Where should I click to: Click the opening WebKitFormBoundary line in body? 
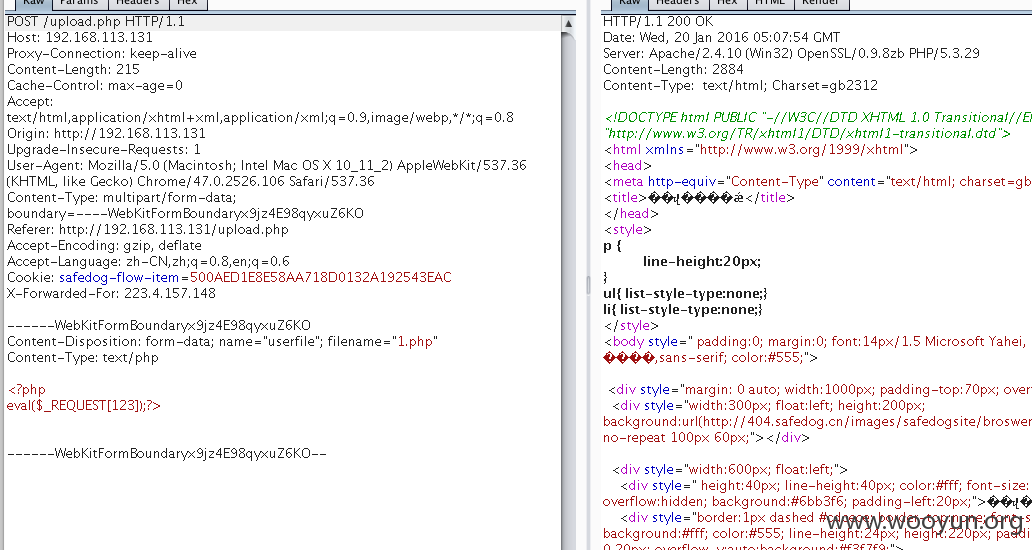(159, 326)
